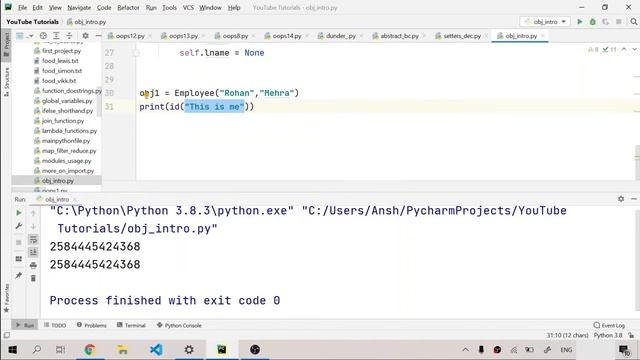This screenshot has height=360, width=640.
Task: Open the File menu
Action: 22,8
